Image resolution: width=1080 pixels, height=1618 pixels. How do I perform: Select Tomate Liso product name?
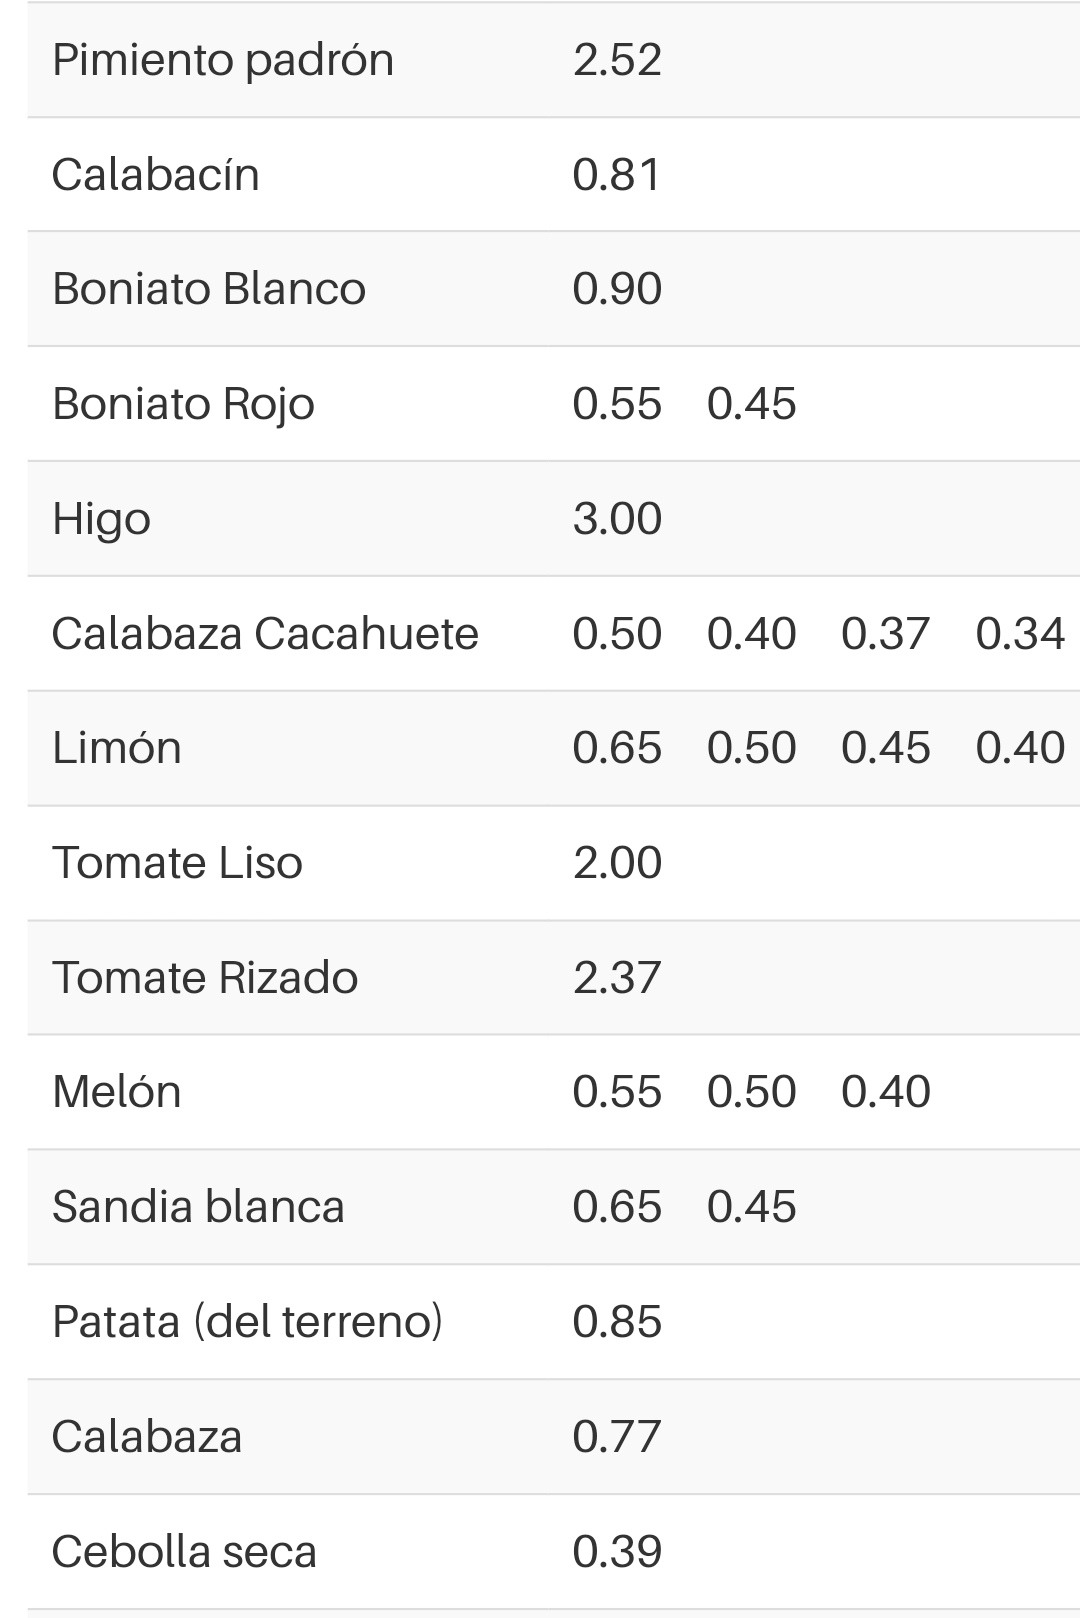[177, 863]
